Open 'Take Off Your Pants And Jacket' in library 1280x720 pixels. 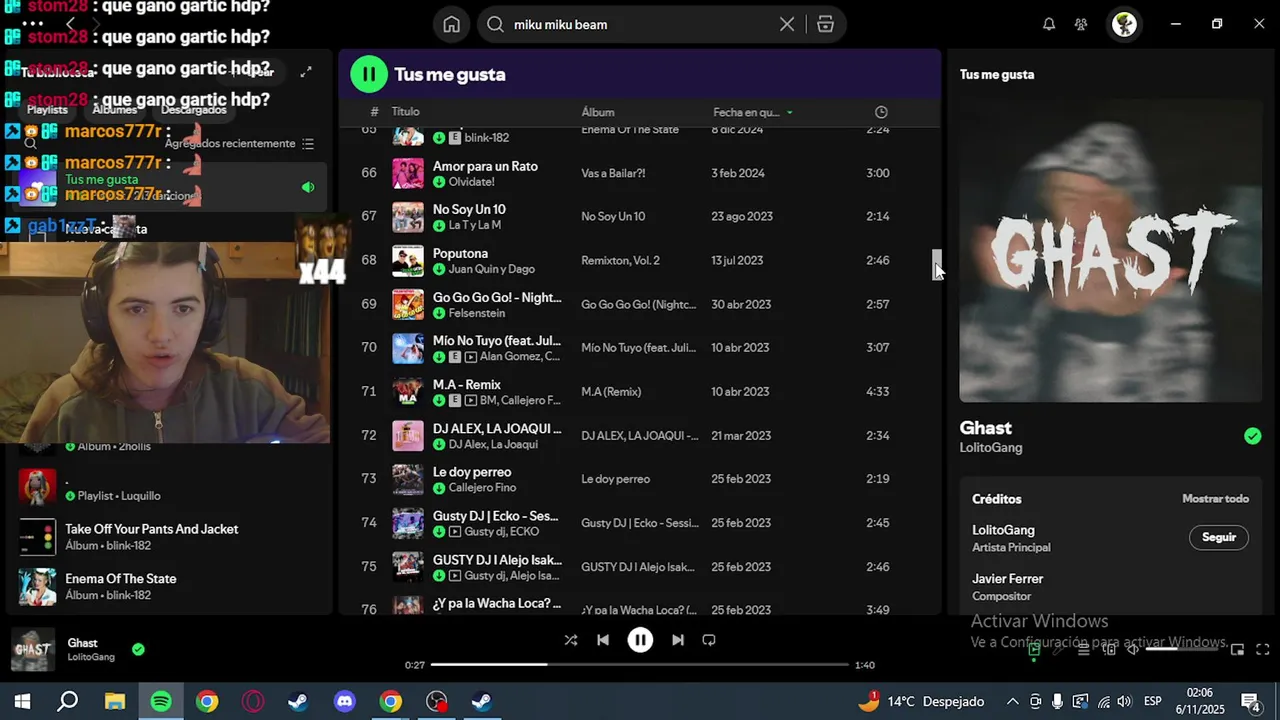tap(170, 537)
